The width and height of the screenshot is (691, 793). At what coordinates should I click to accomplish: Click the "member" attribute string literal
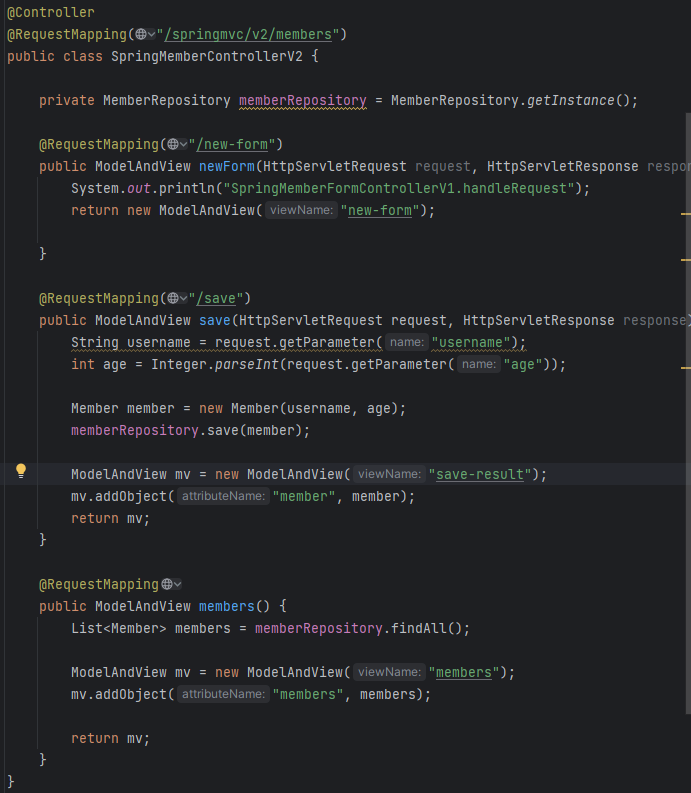pos(304,497)
